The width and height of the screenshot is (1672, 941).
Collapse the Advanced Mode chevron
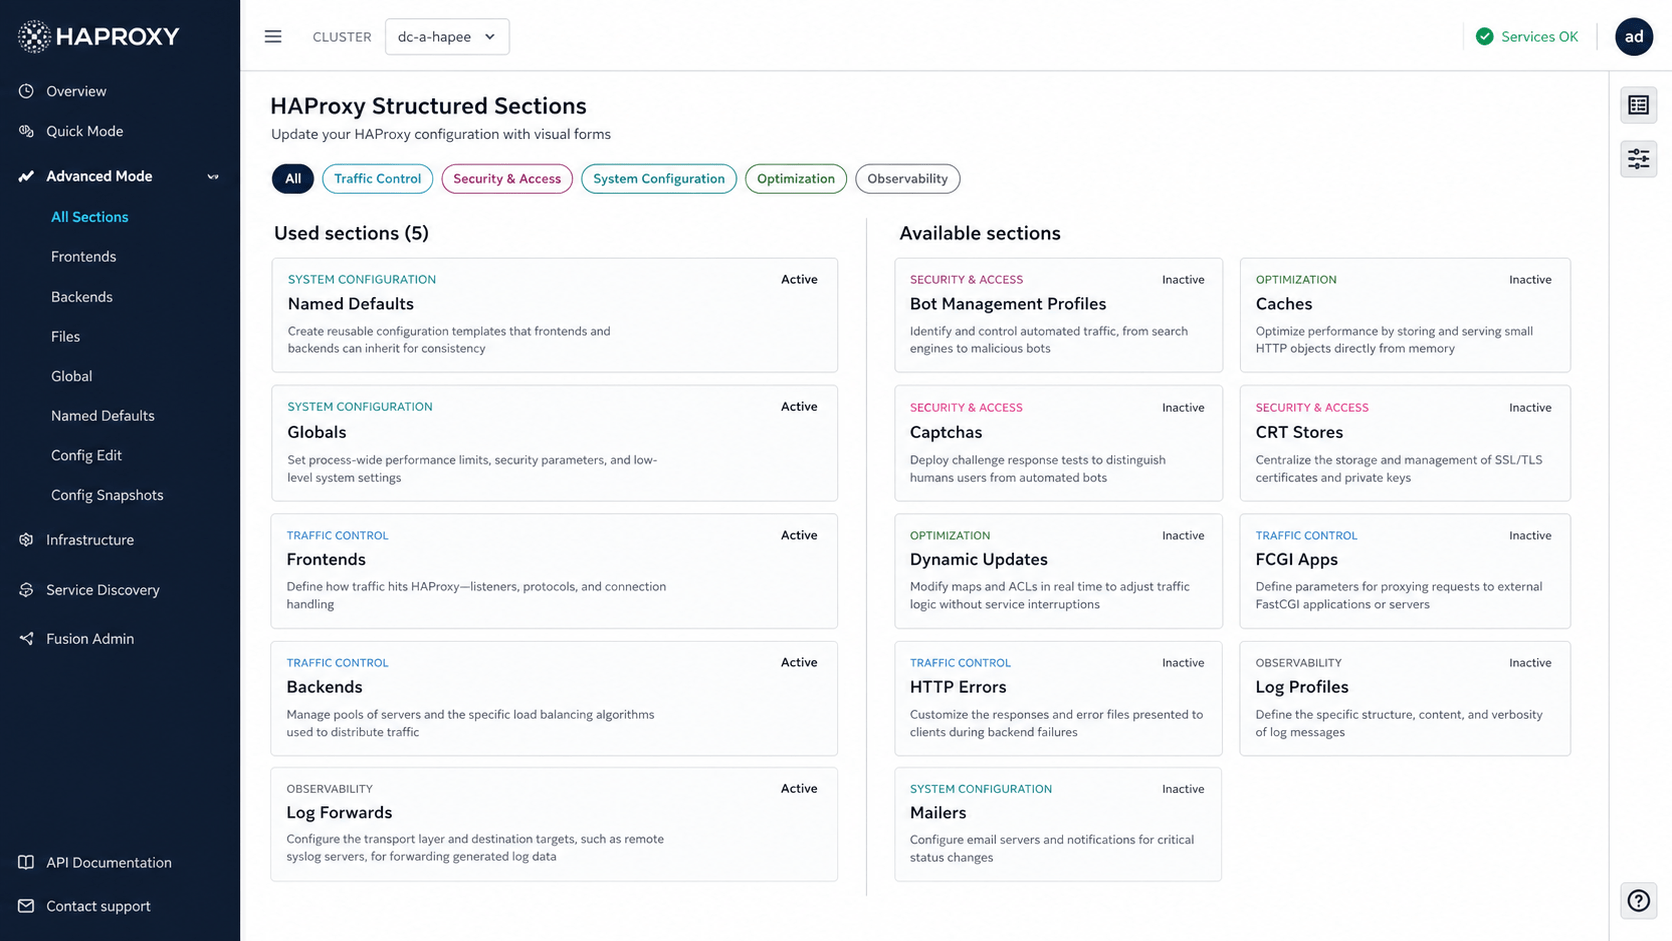coord(213,177)
